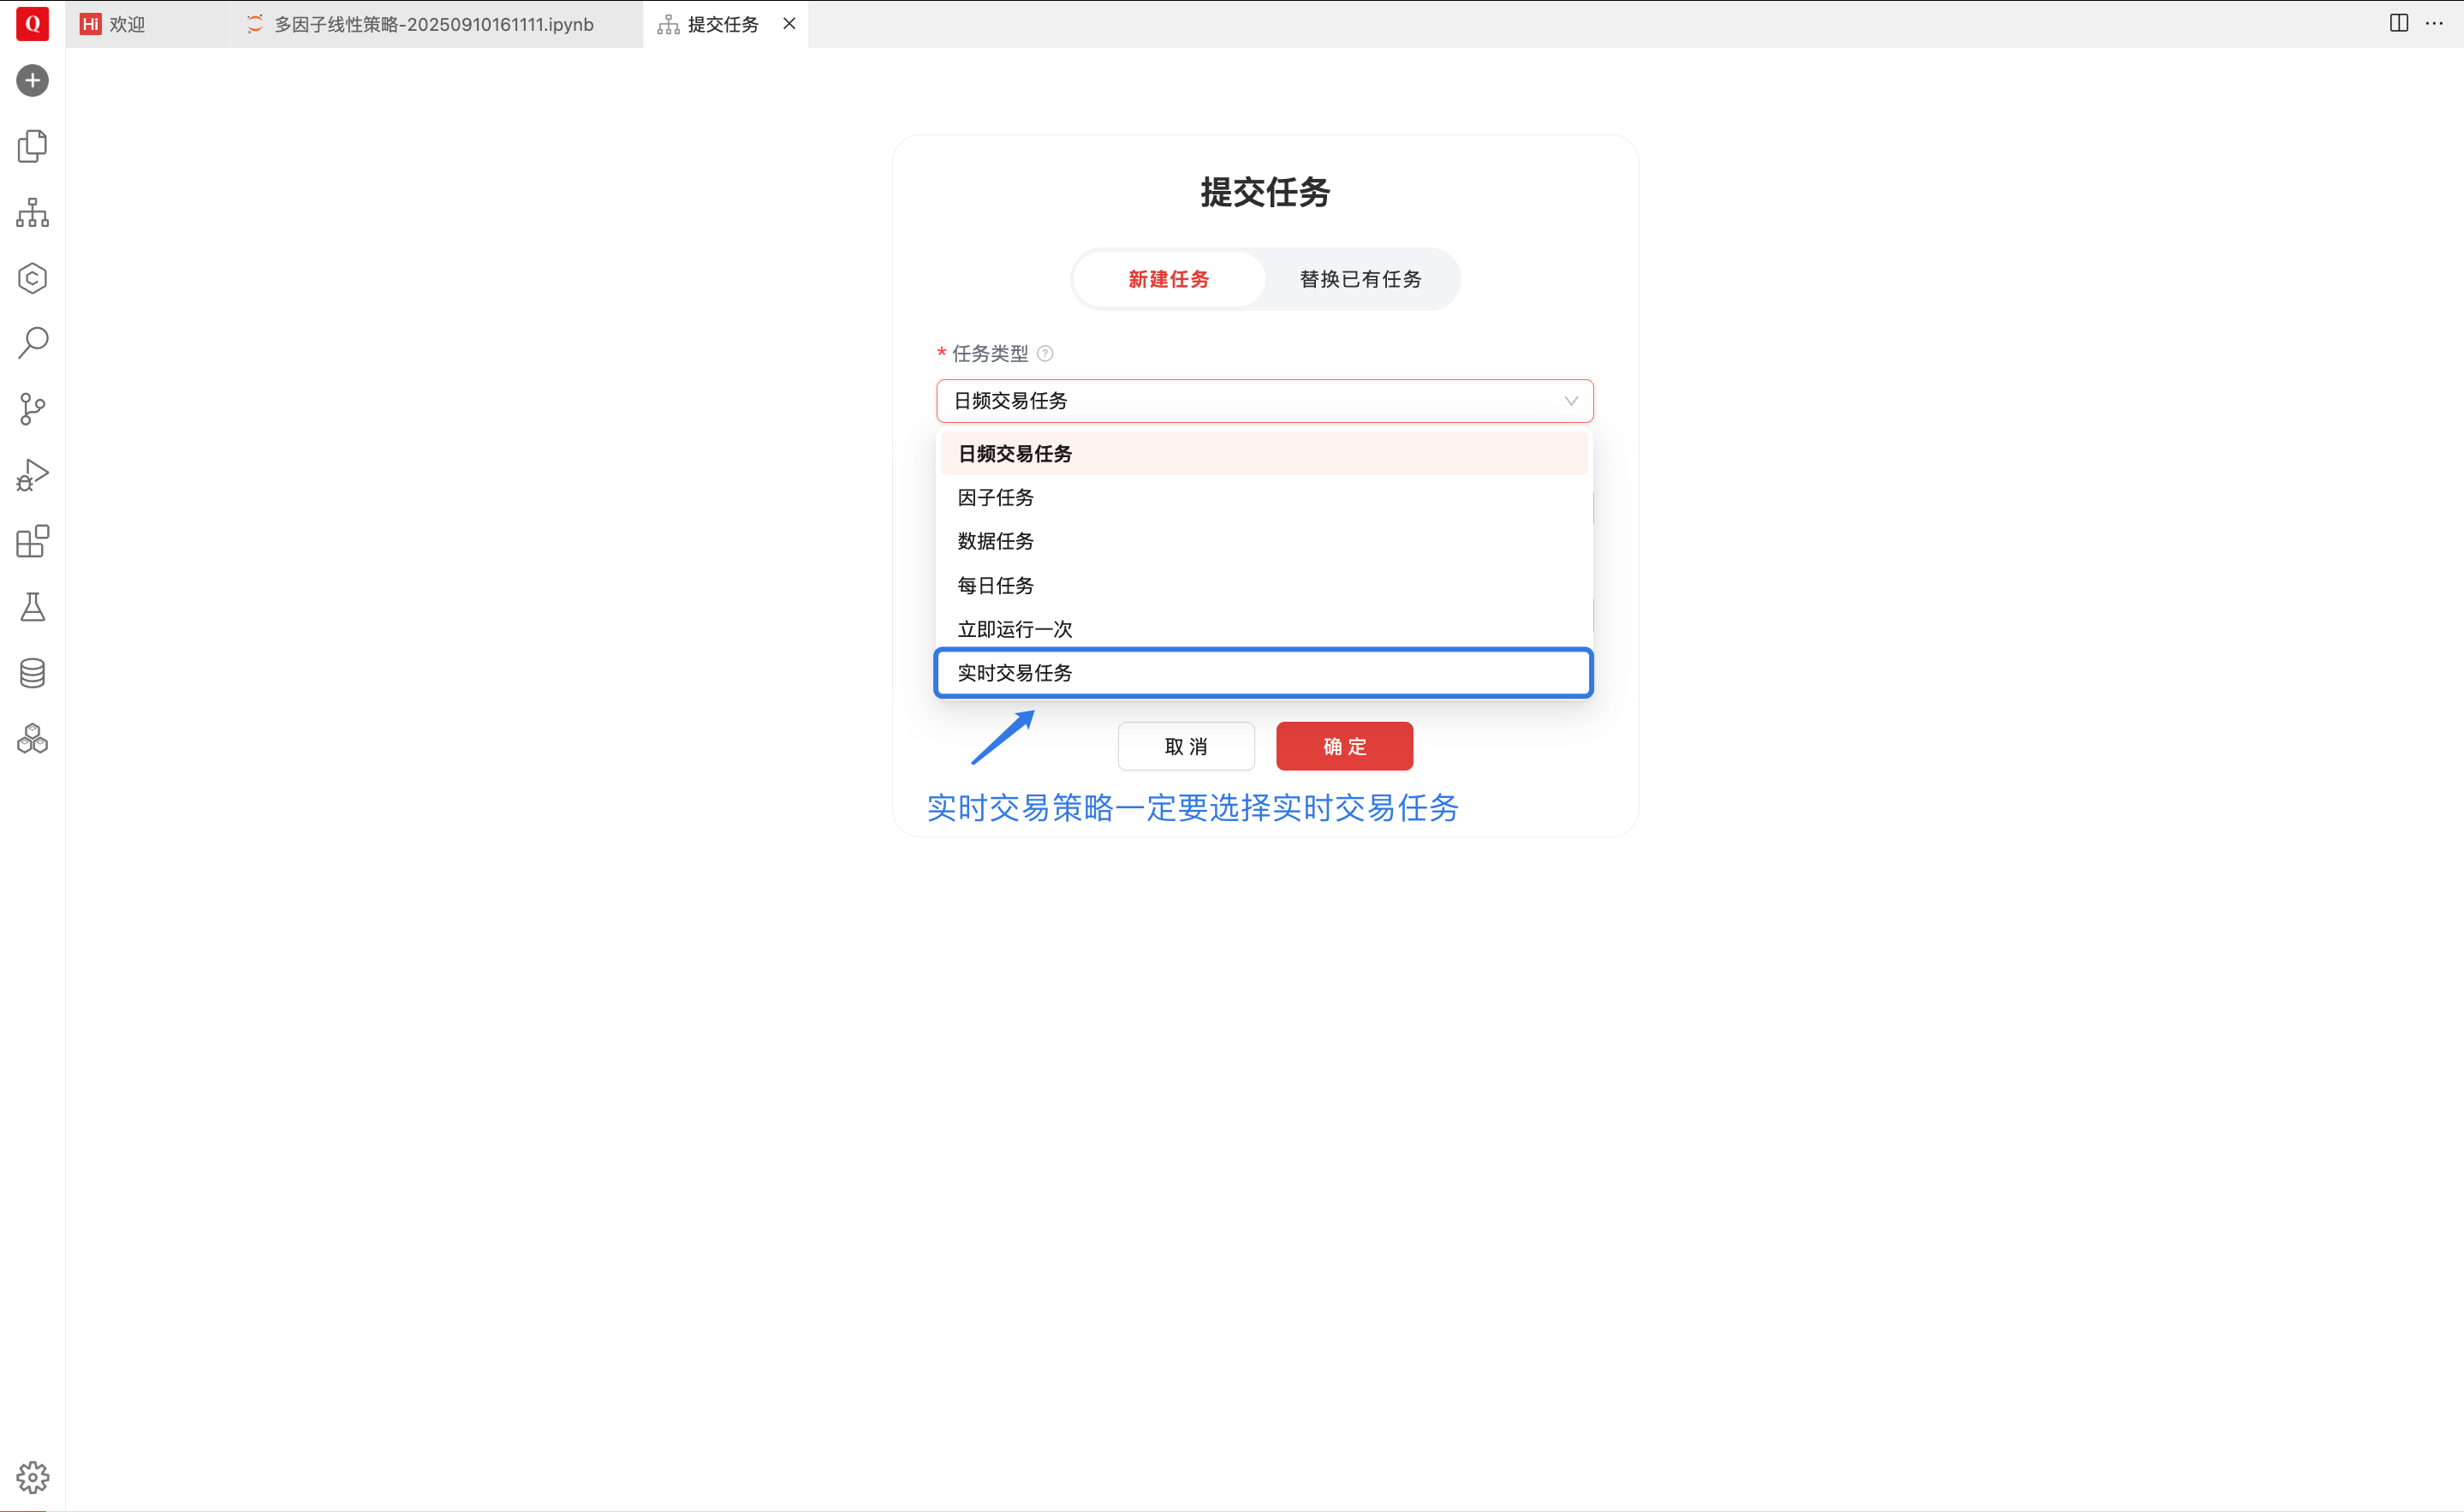Open the source control branch icon

coord(32,409)
